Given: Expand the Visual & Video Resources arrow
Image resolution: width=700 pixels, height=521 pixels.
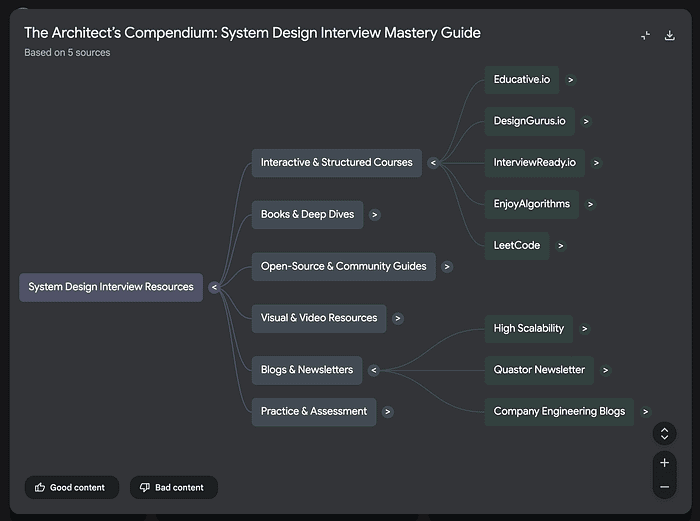Looking at the screenshot, I should click(x=398, y=319).
